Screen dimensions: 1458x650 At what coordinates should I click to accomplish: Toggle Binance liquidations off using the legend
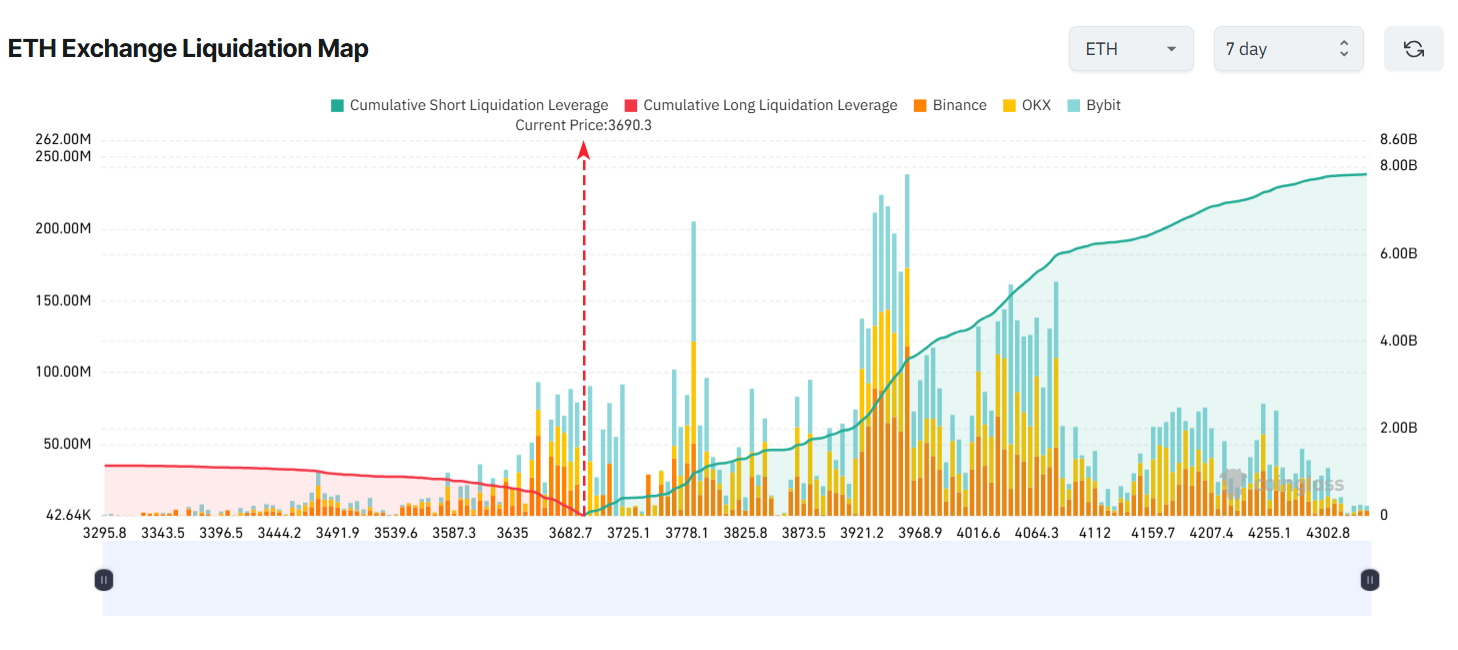pos(947,105)
